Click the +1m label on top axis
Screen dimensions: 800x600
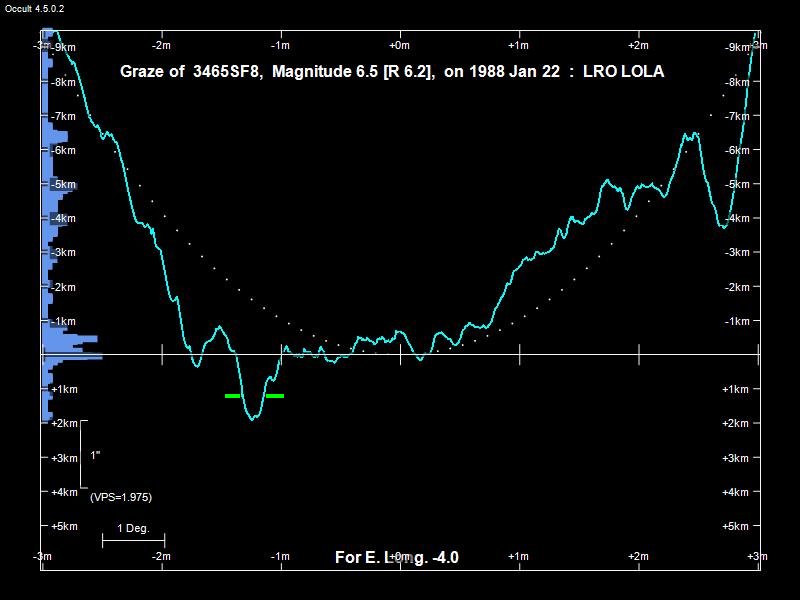pos(518,46)
